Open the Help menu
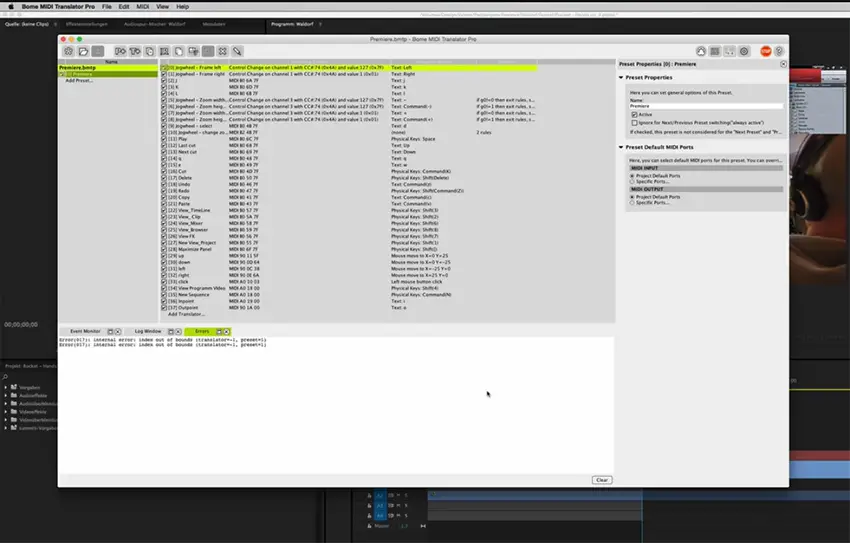Screen dimensions: 850x543 (183, 7)
